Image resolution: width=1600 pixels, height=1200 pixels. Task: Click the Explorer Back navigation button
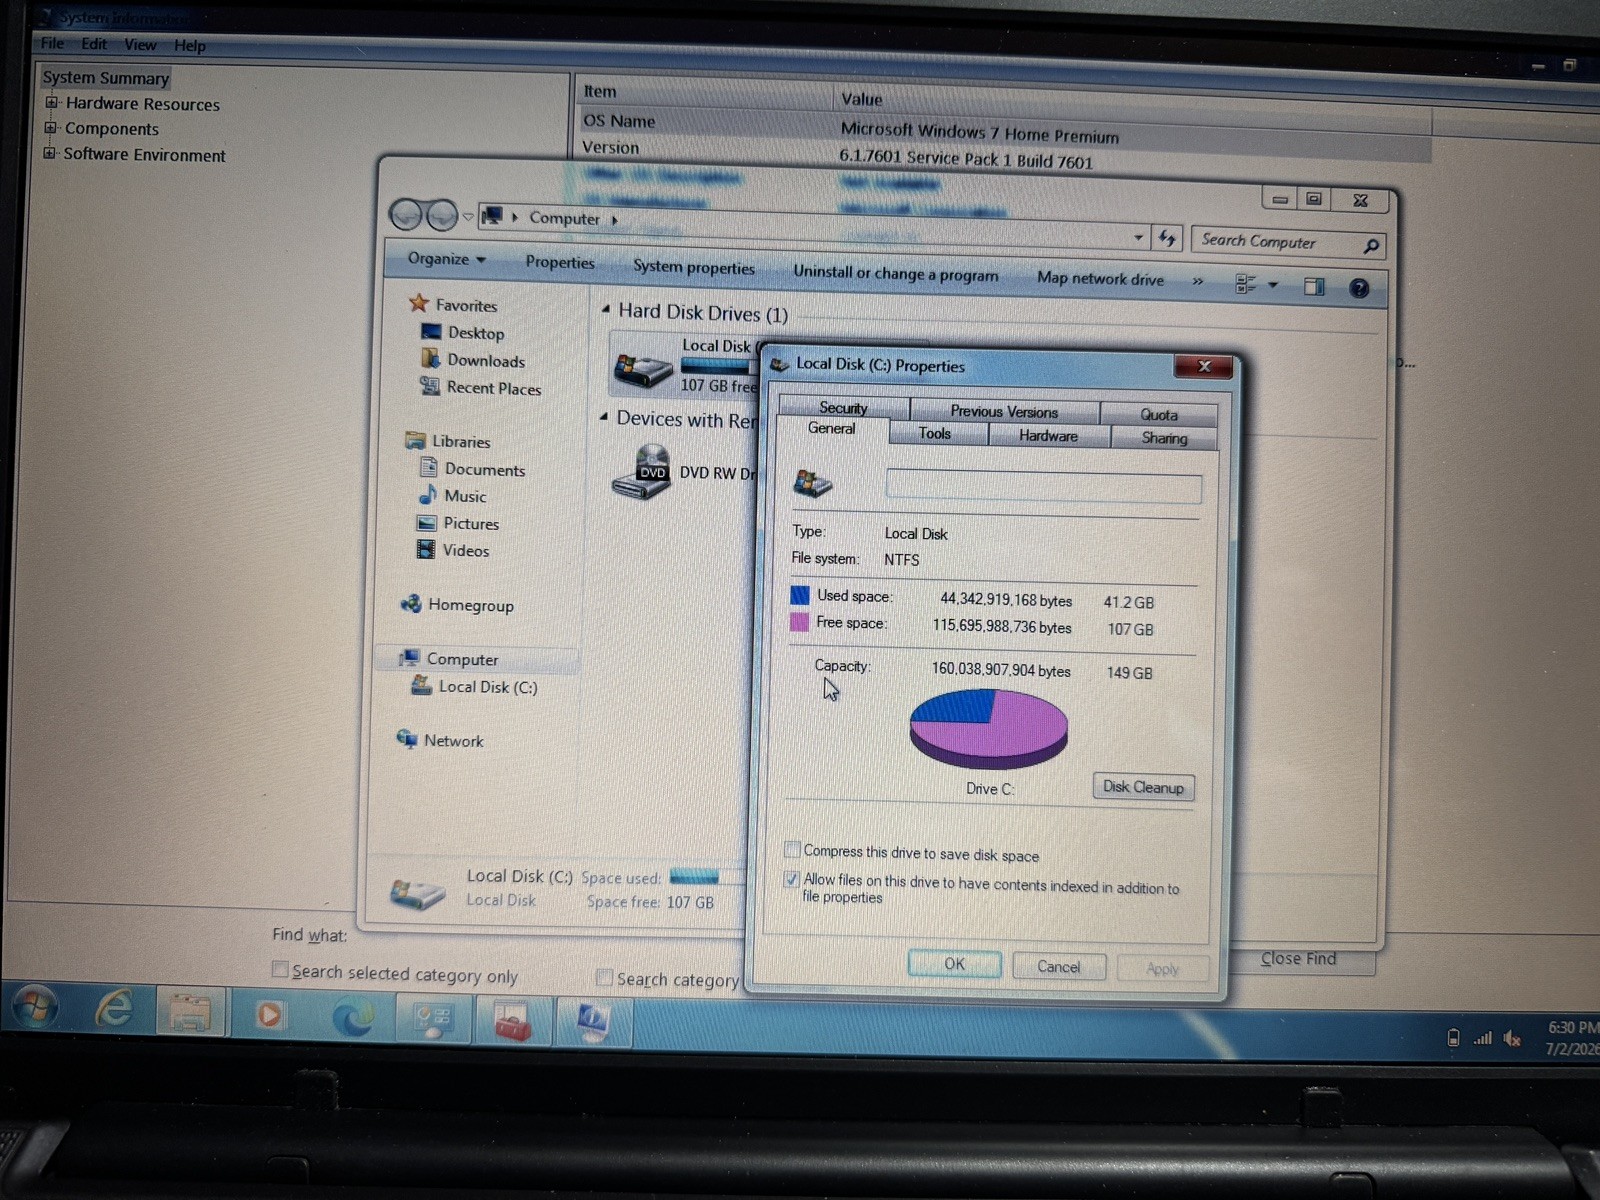(406, 214)
